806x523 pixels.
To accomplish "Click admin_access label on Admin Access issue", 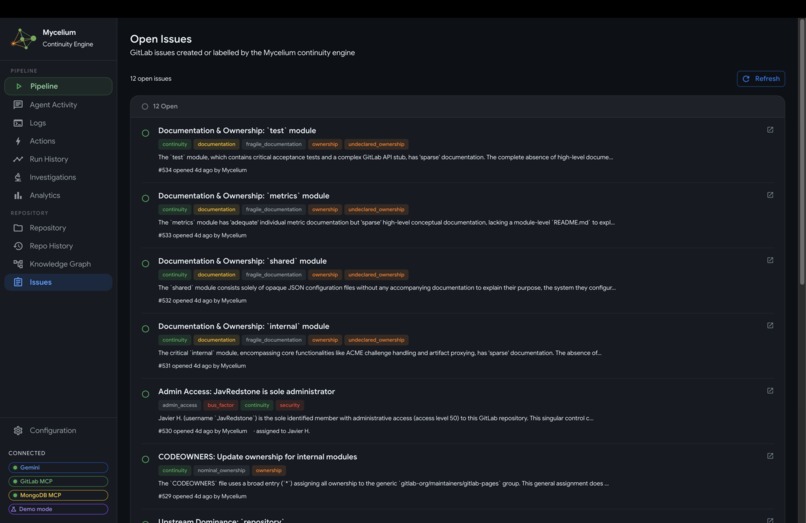I will [x=179, y=405].
